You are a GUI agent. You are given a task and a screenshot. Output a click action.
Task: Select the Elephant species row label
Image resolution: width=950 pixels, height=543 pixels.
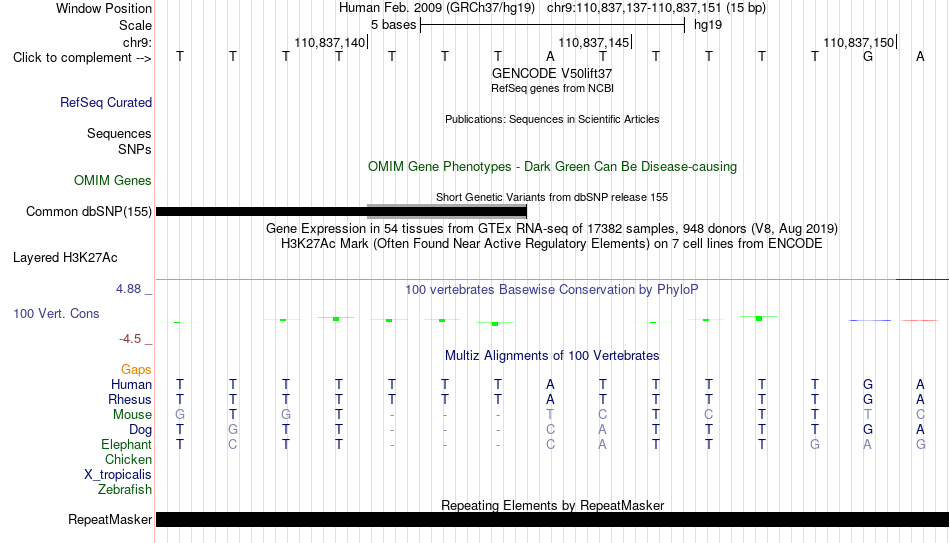click(126, 444)
